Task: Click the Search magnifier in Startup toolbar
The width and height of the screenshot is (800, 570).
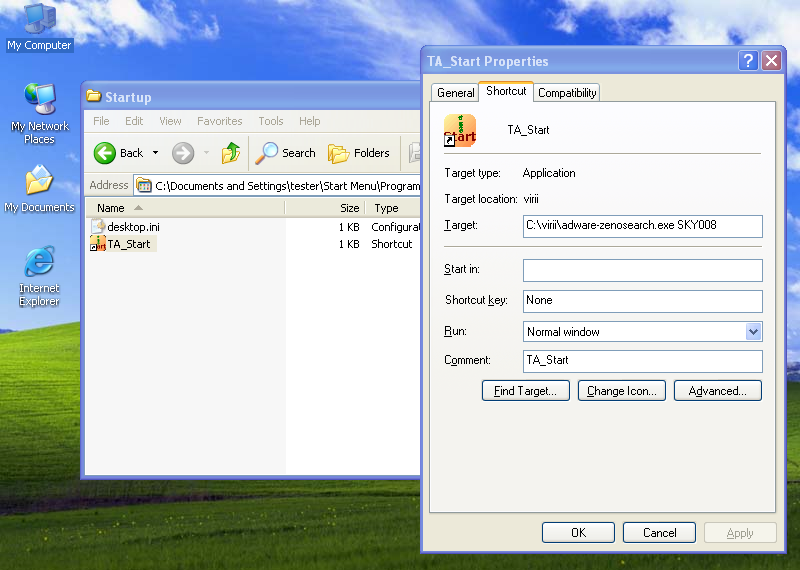Action: (x=266, y=153)
